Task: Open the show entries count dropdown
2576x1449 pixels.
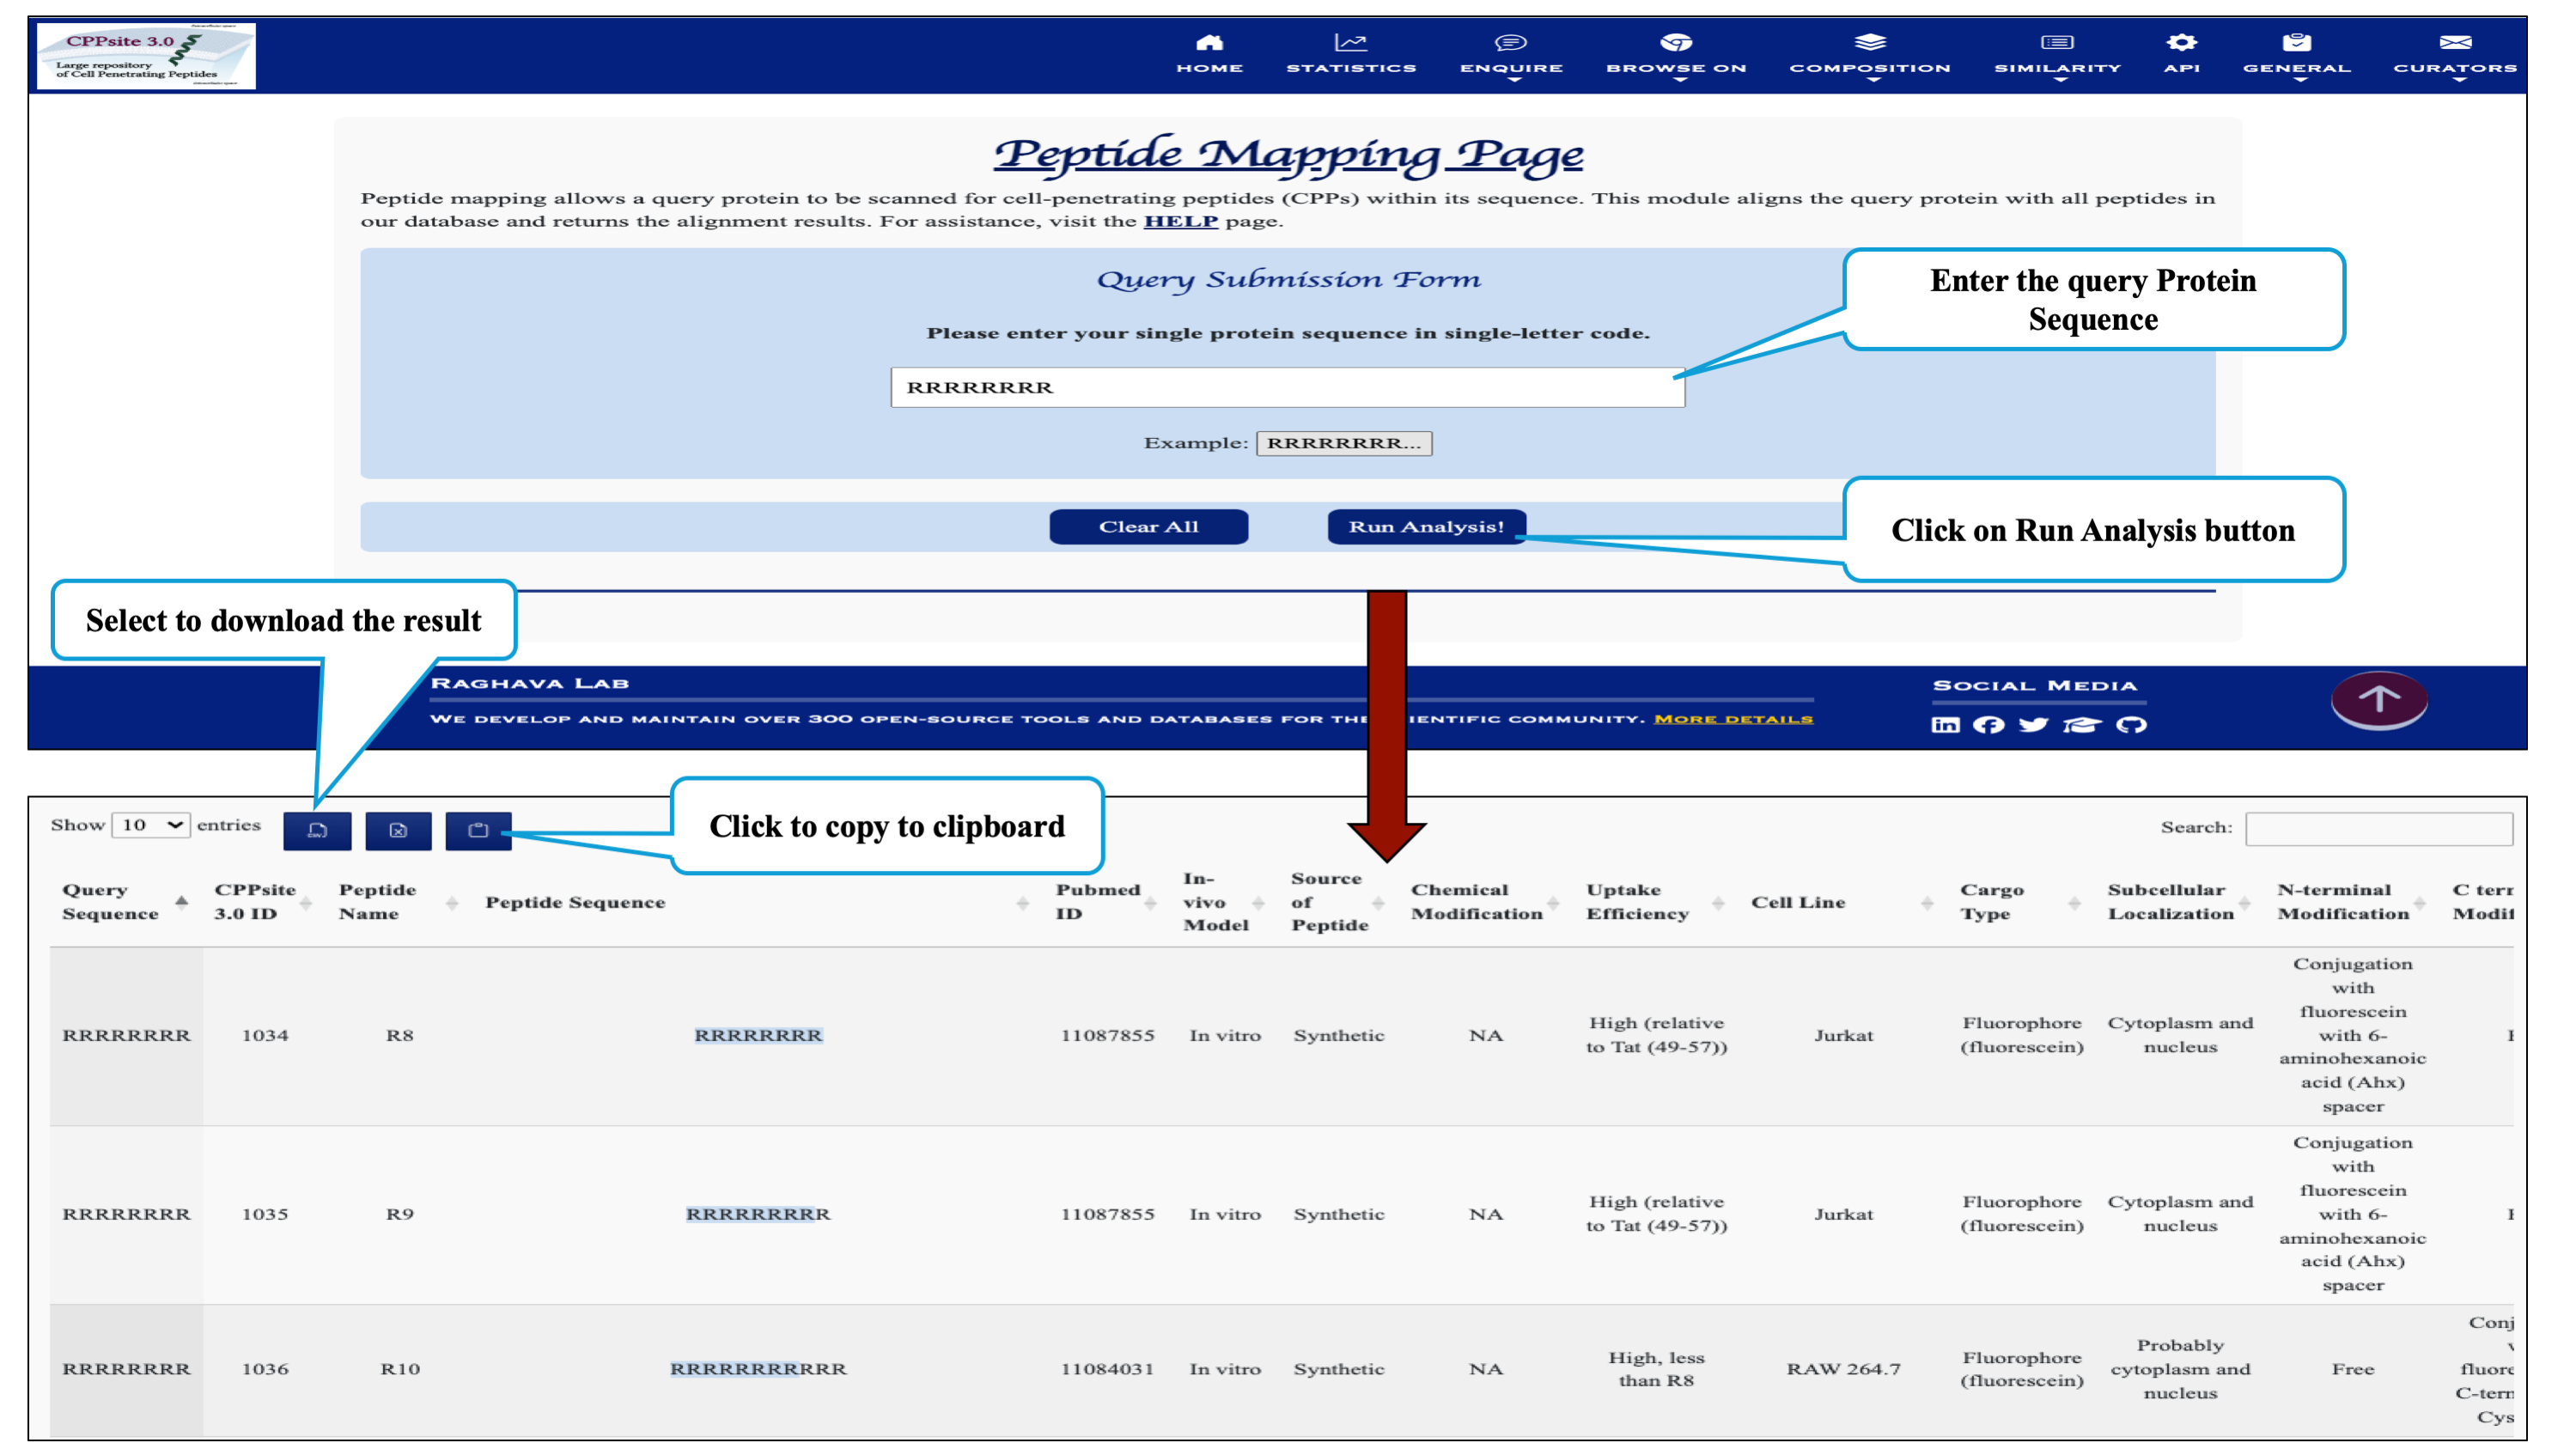Action: pos(151,825)
